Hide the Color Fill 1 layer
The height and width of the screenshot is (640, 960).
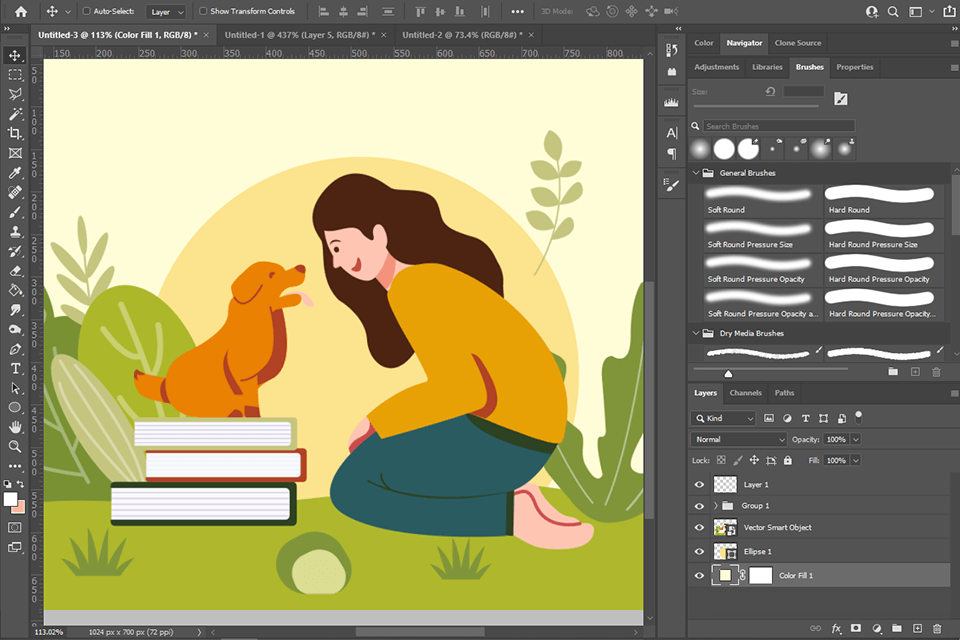[699, 576]
